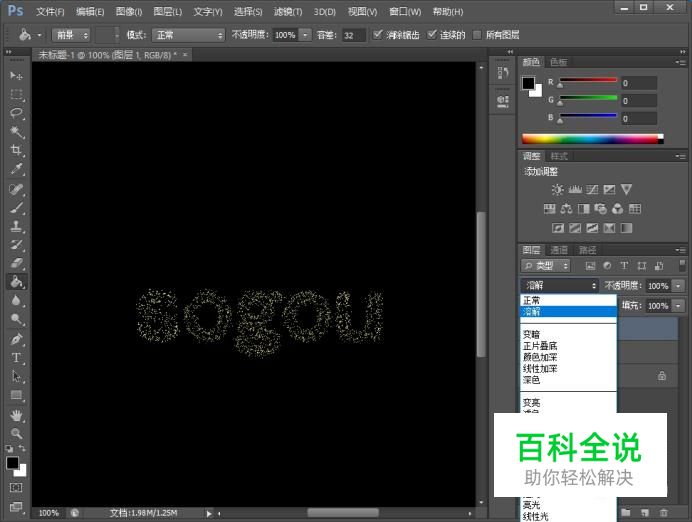
Task: Open the 窗口(W) menu
Action: (x=405, y=11)
